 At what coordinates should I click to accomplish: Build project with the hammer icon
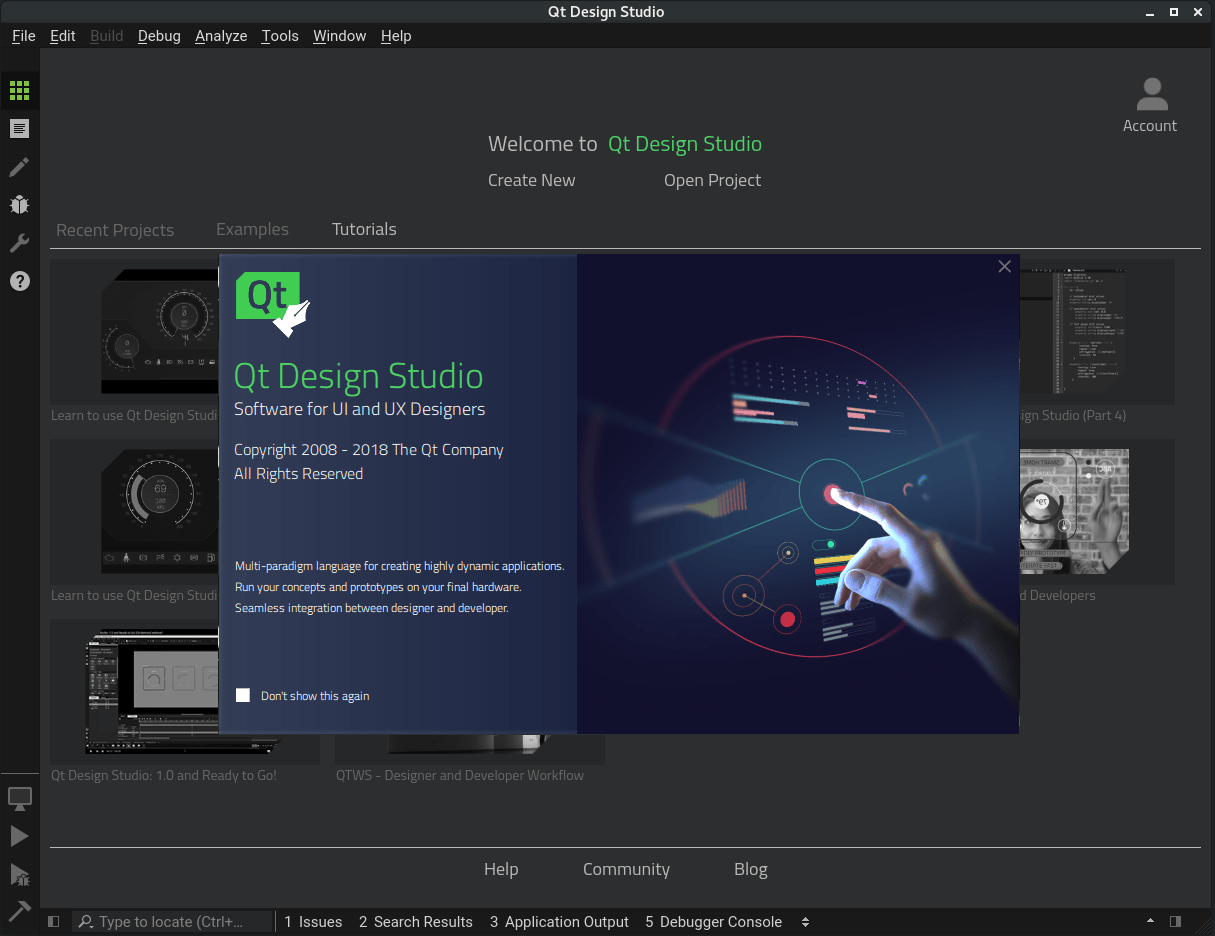point(19,910)
